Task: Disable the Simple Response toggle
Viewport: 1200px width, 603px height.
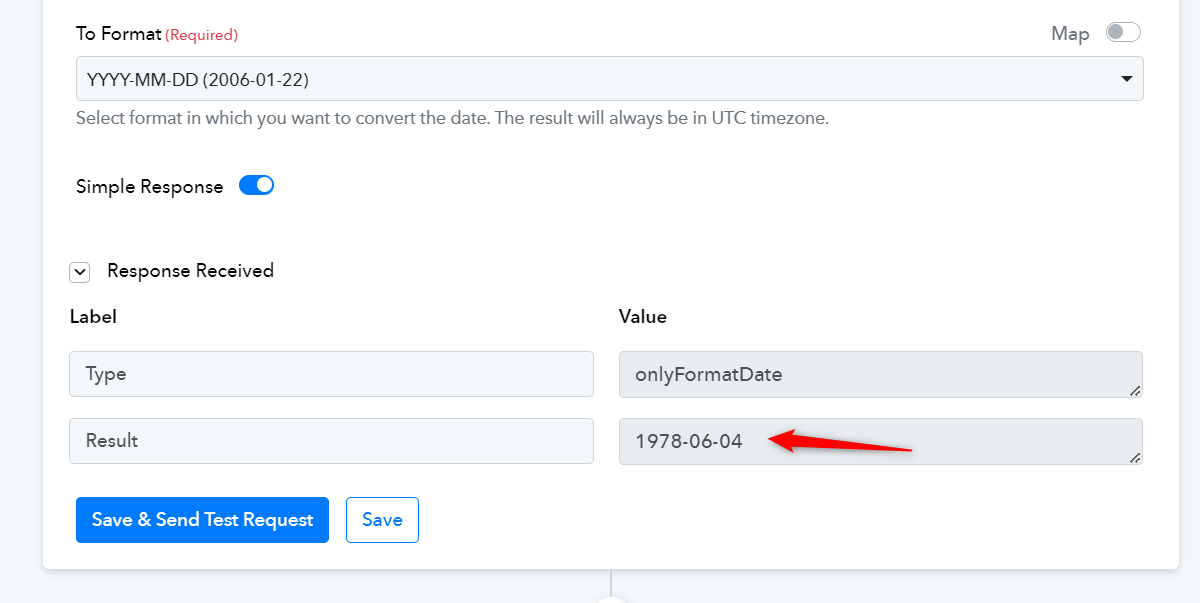Action: [x=256, y=186]
